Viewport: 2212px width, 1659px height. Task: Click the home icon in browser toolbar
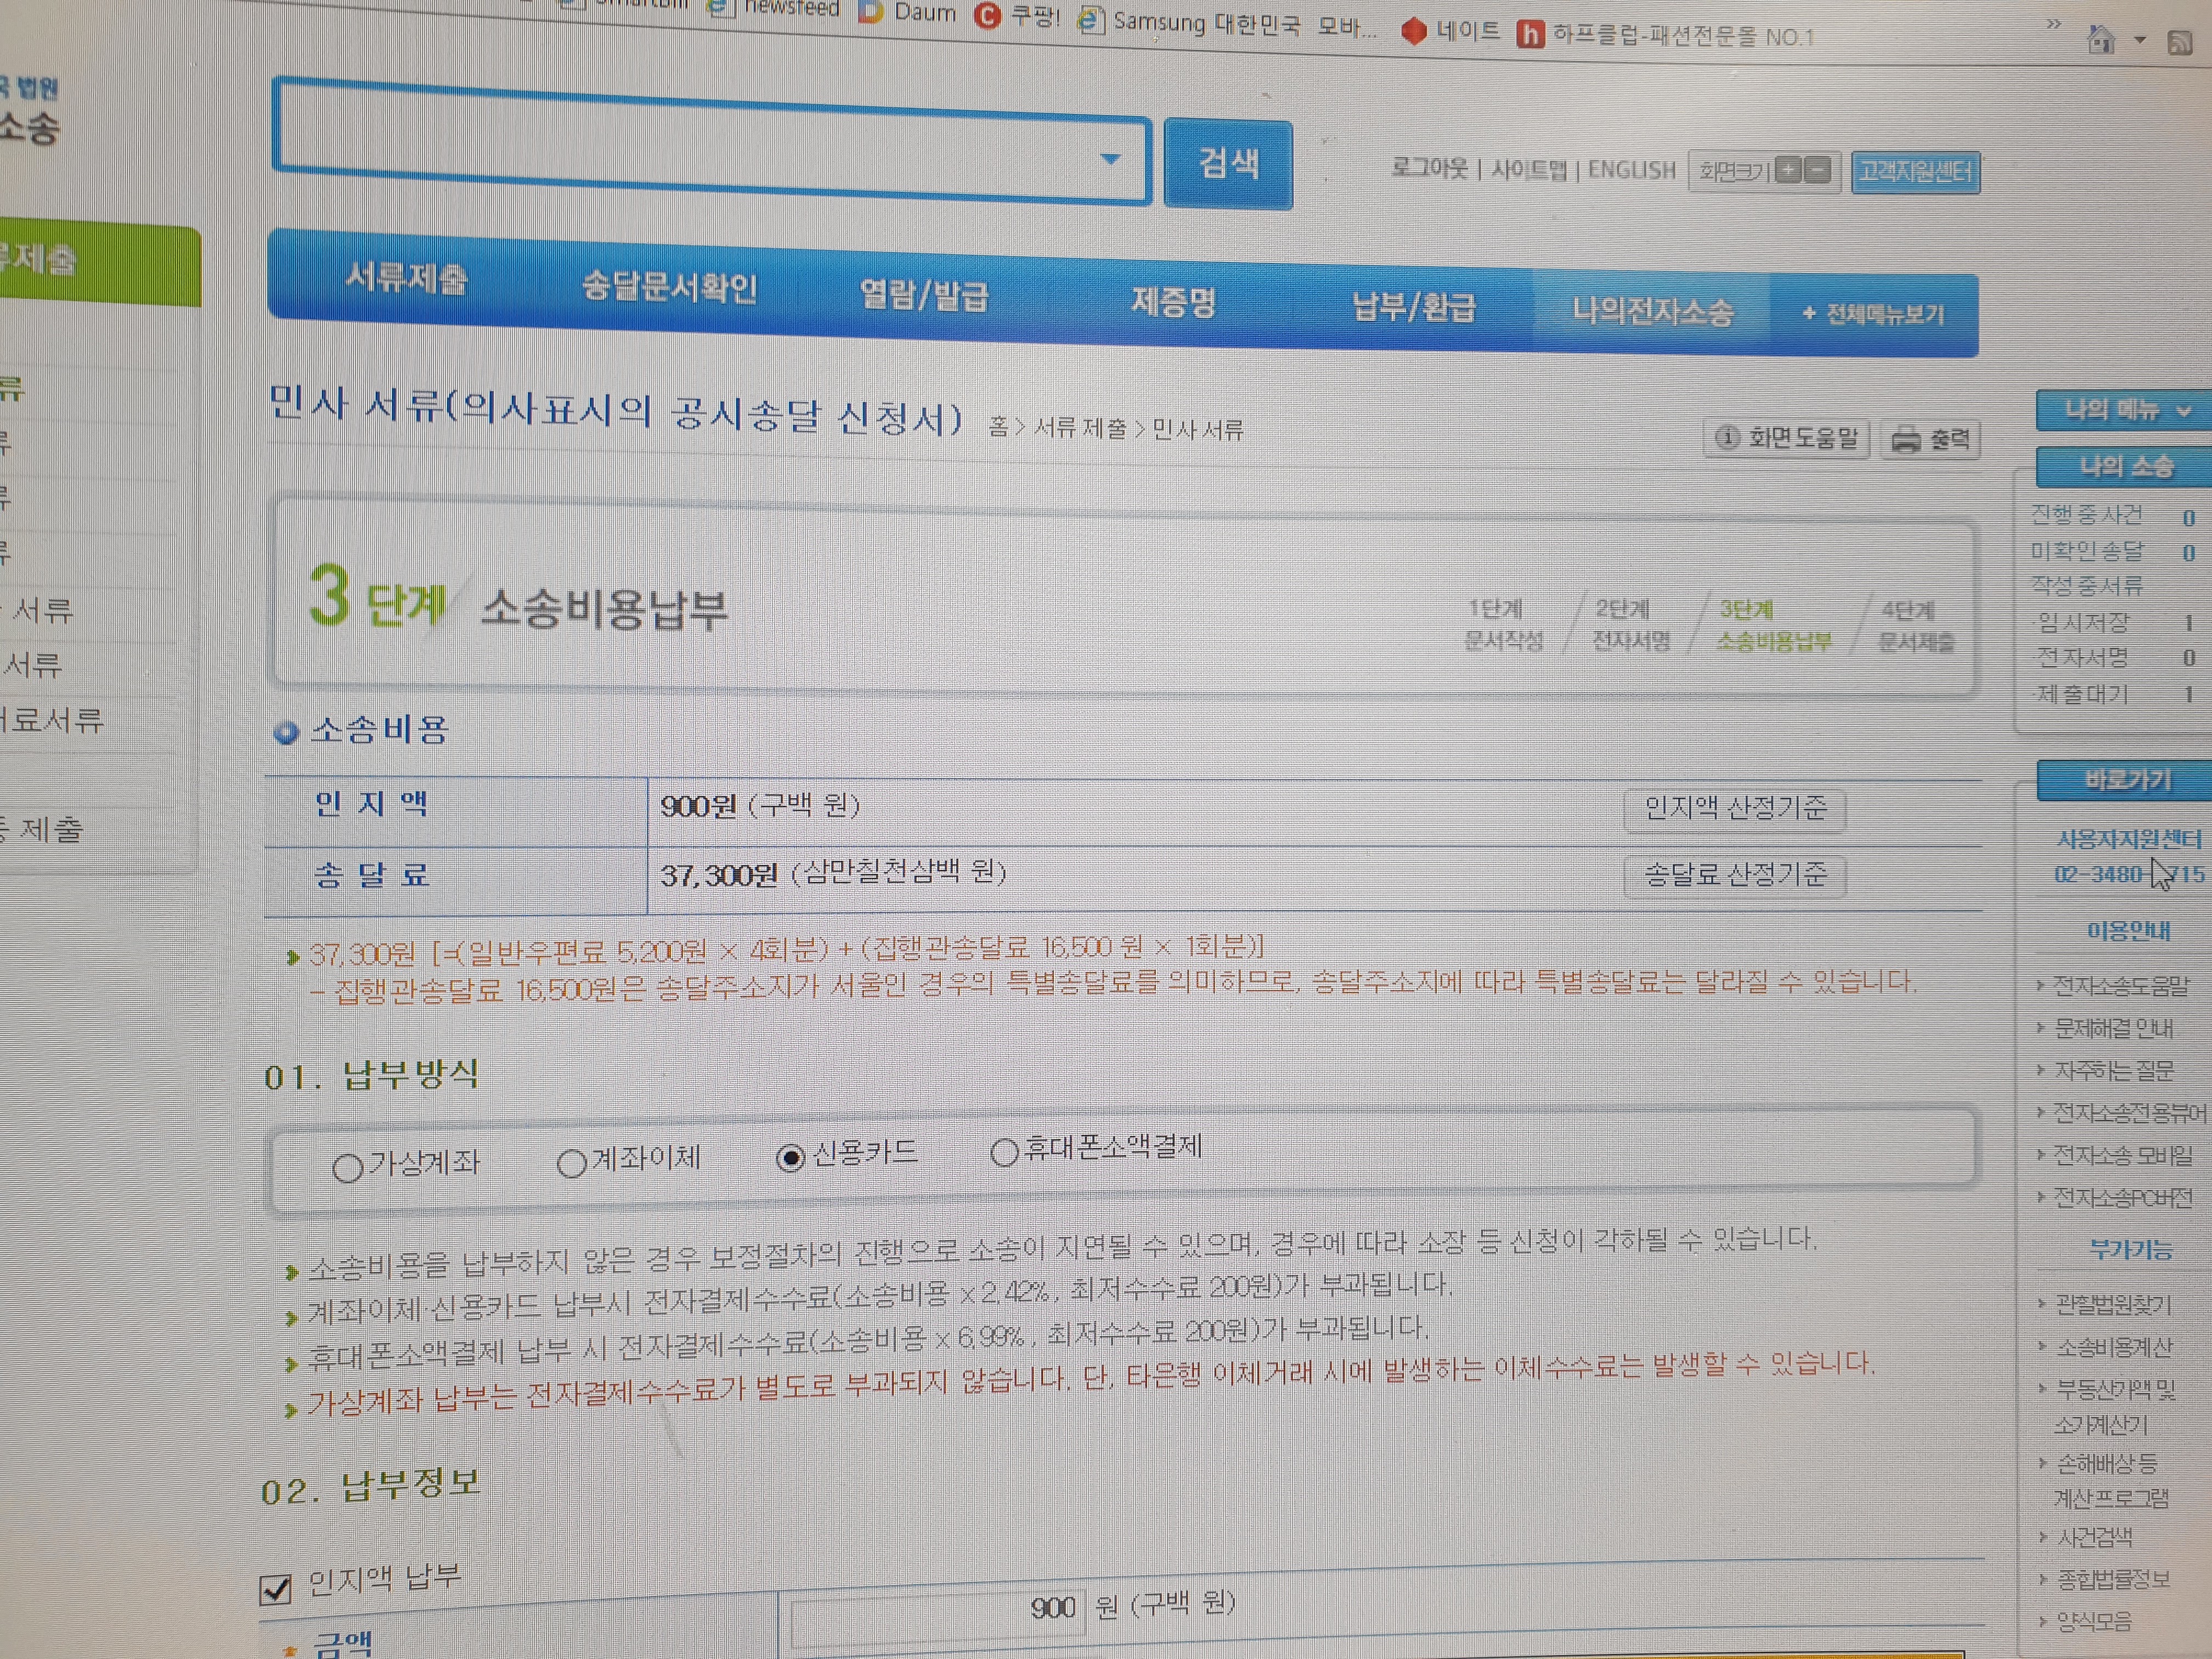pyautogui.click(x=2101, y=40)
